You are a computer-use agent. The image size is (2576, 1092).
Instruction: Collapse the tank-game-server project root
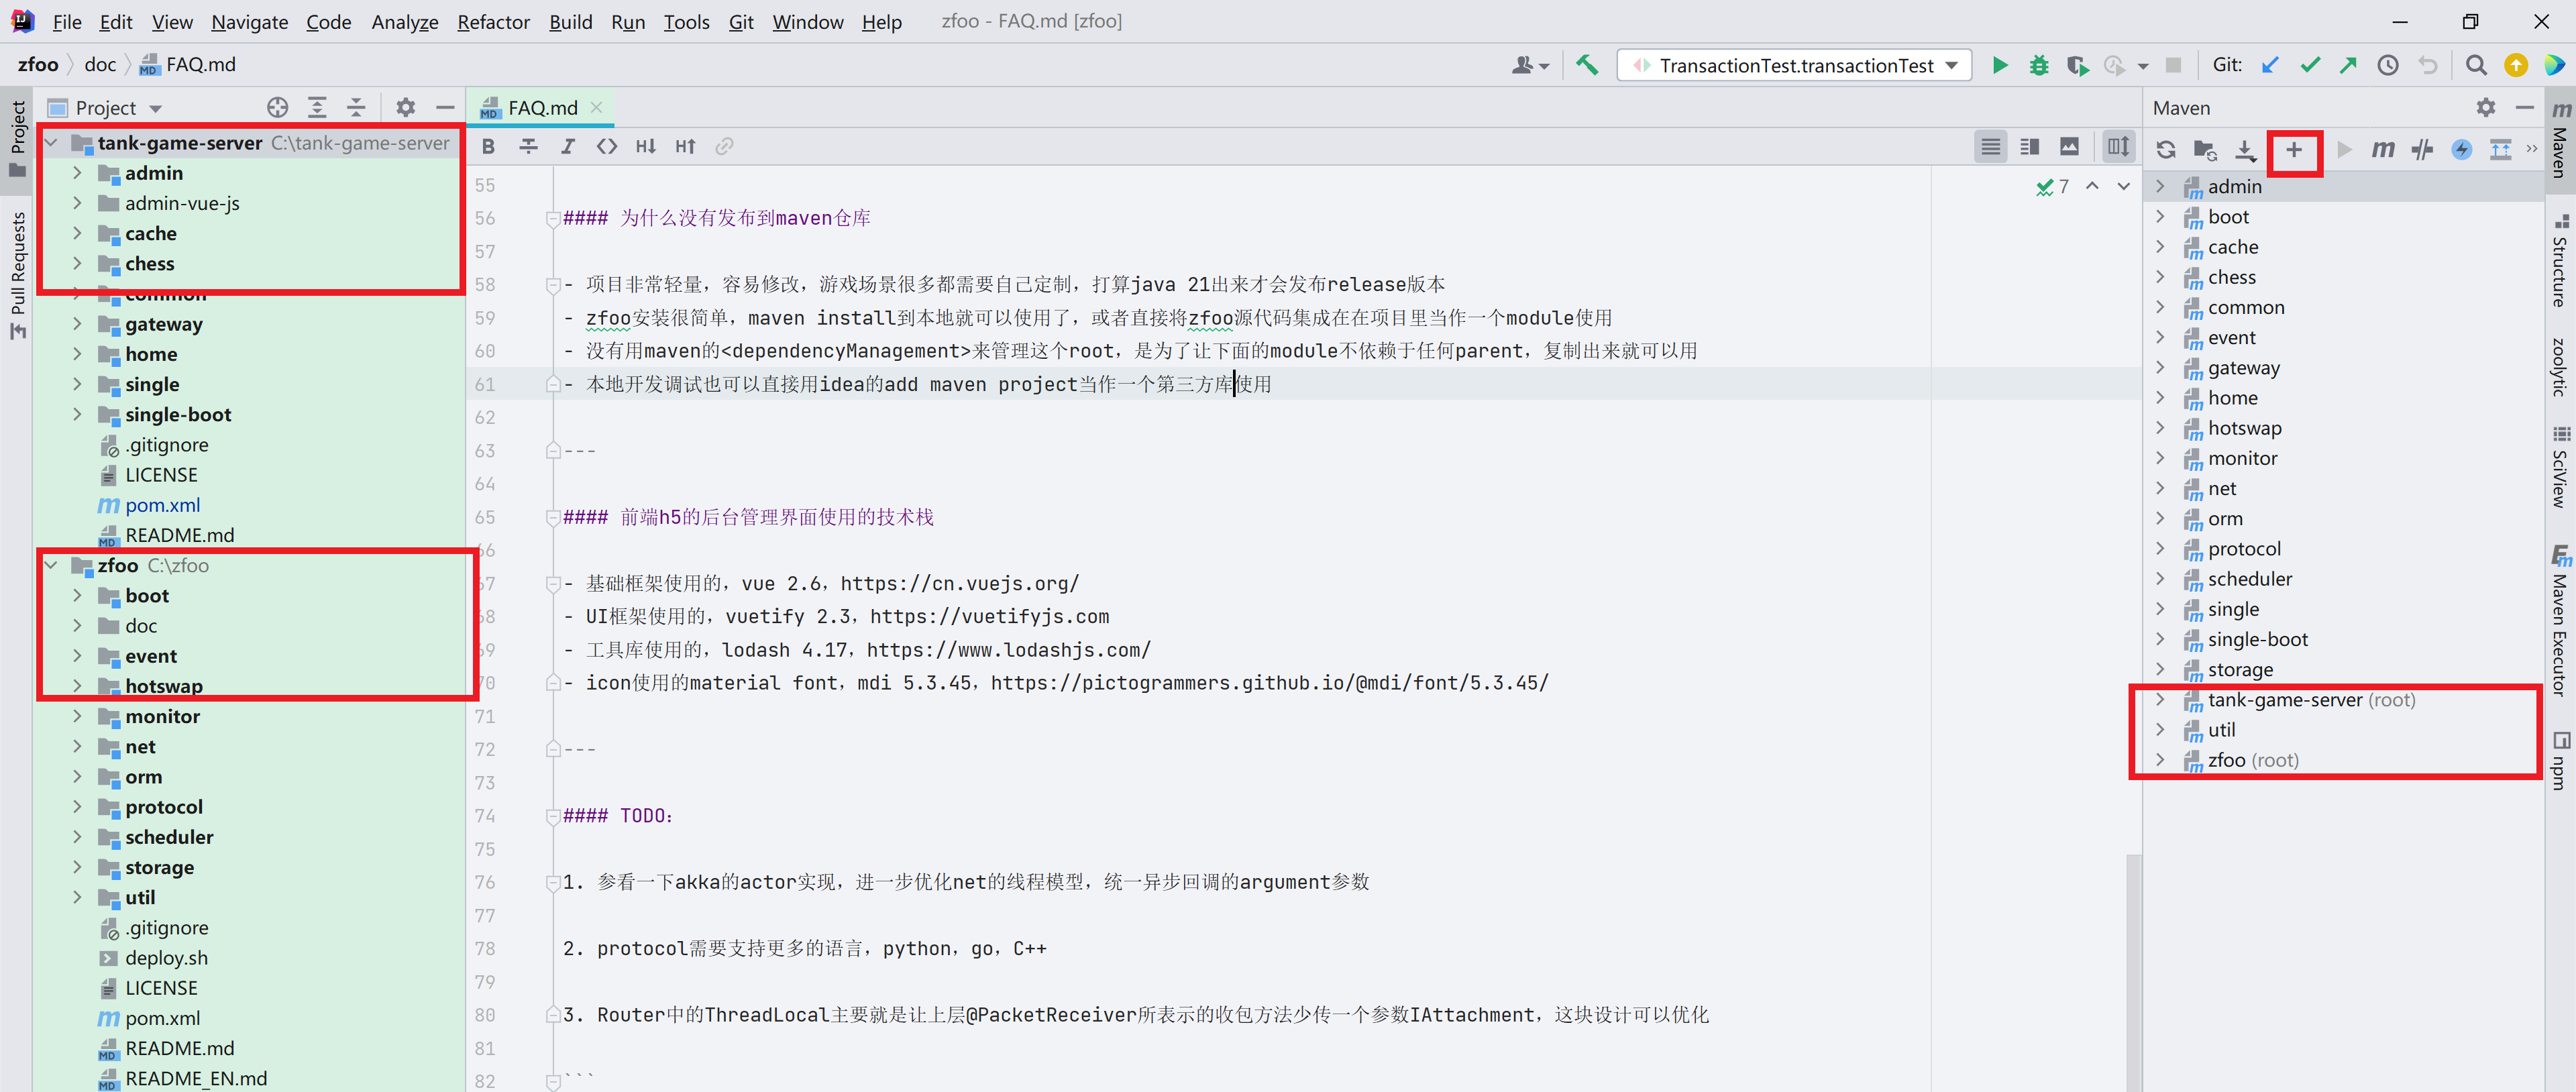coord(51,143)
